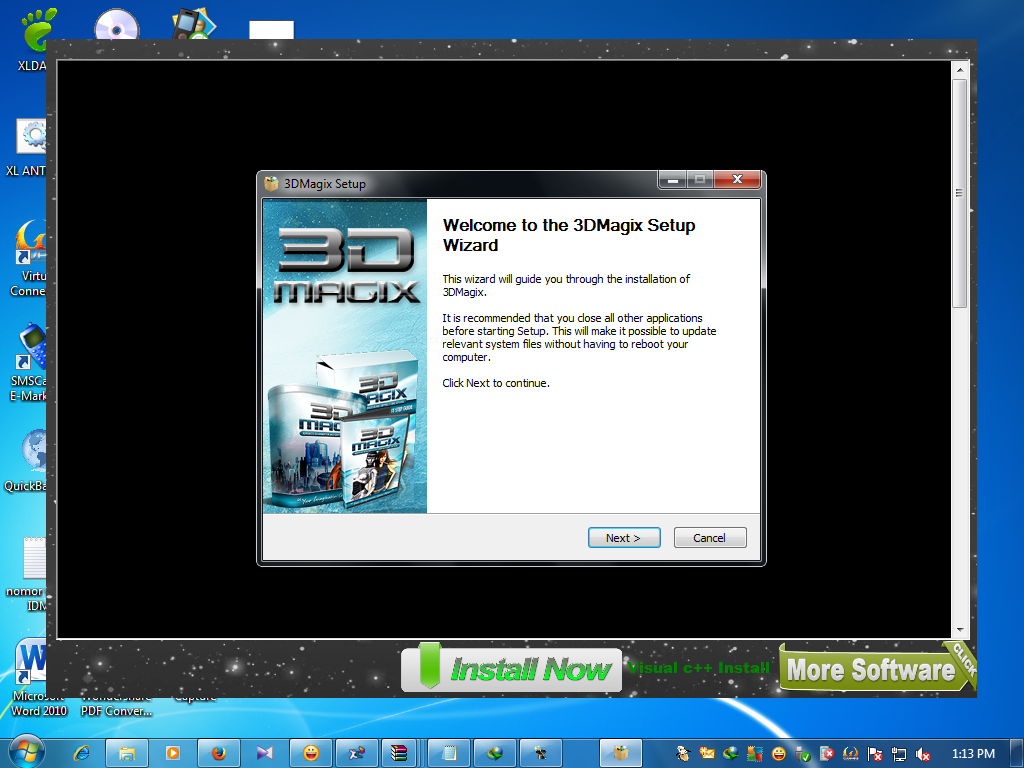The height and width of the screenshot is (768, 1024).
Task: Click the yellow smiley tray icon
Action: [778, 754]
